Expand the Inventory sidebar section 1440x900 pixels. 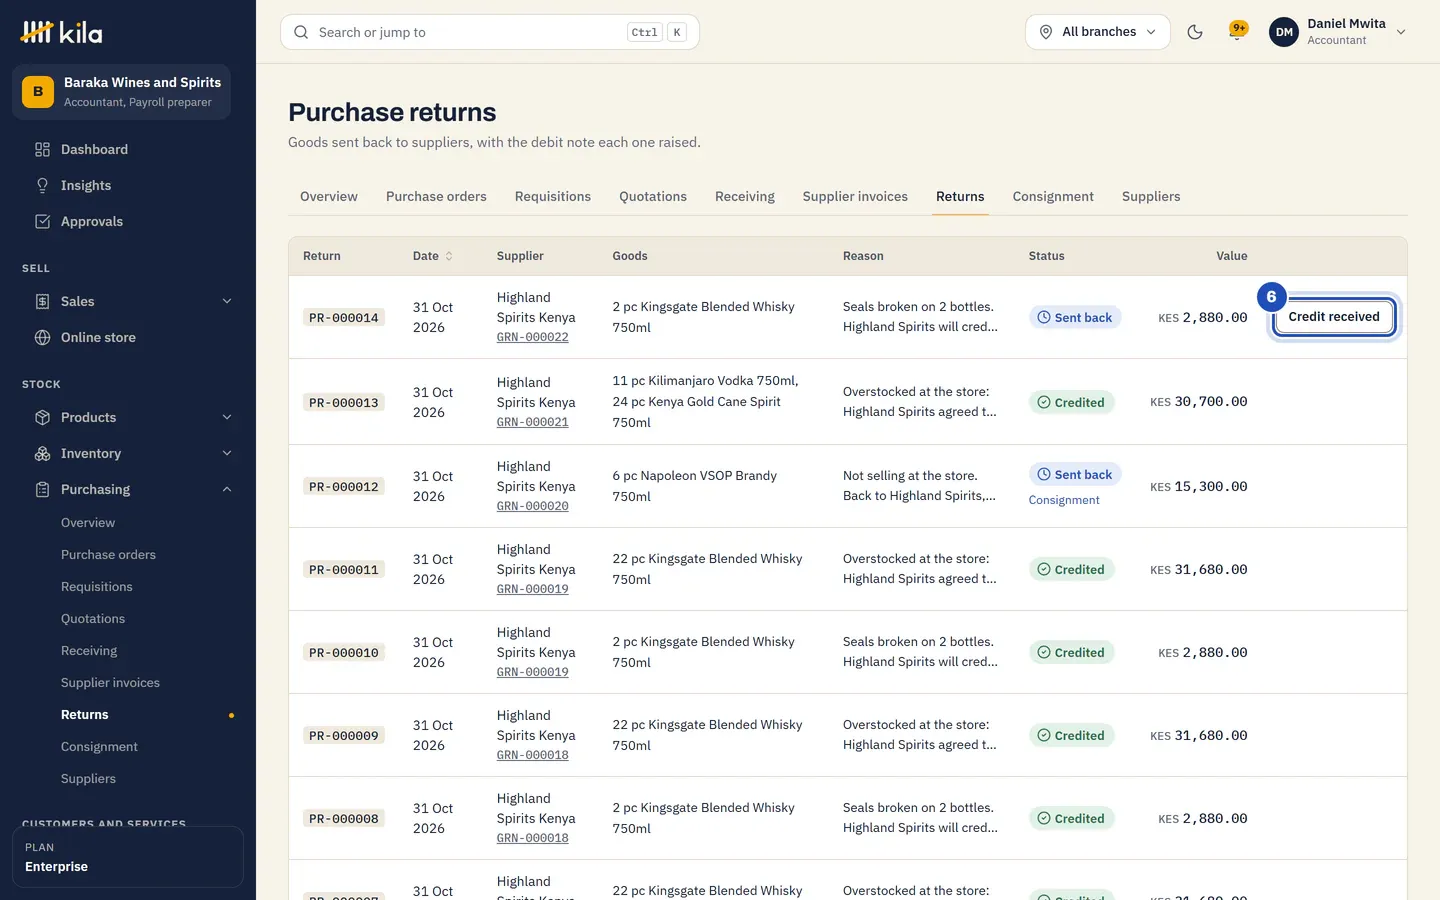click(227, 454)
